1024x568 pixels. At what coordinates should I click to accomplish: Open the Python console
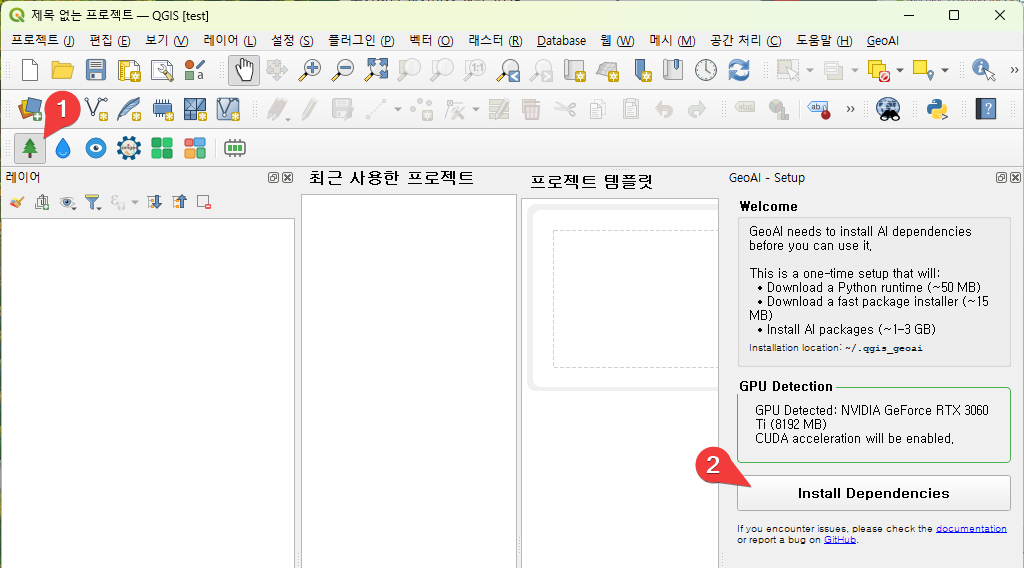pos(938,109)
